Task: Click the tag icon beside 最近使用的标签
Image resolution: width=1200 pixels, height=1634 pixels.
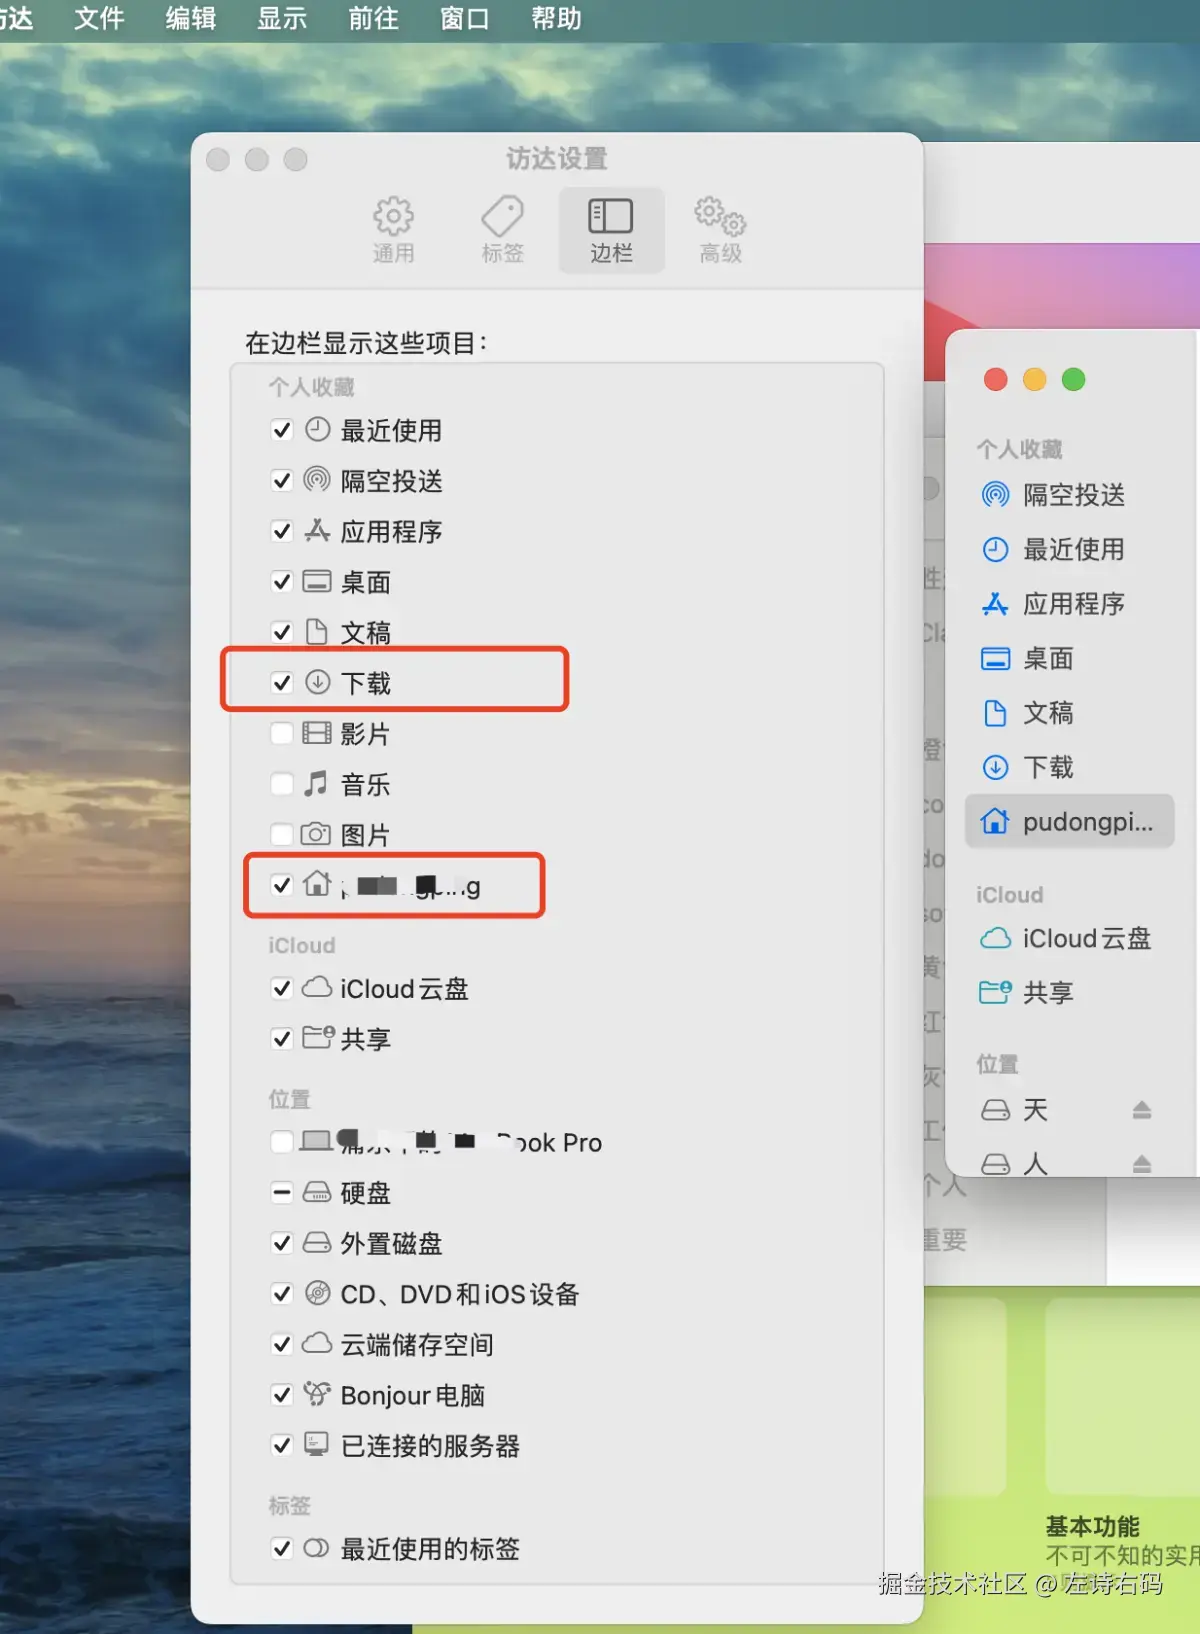Action: pyautogui.click(x=316, y=1548)
